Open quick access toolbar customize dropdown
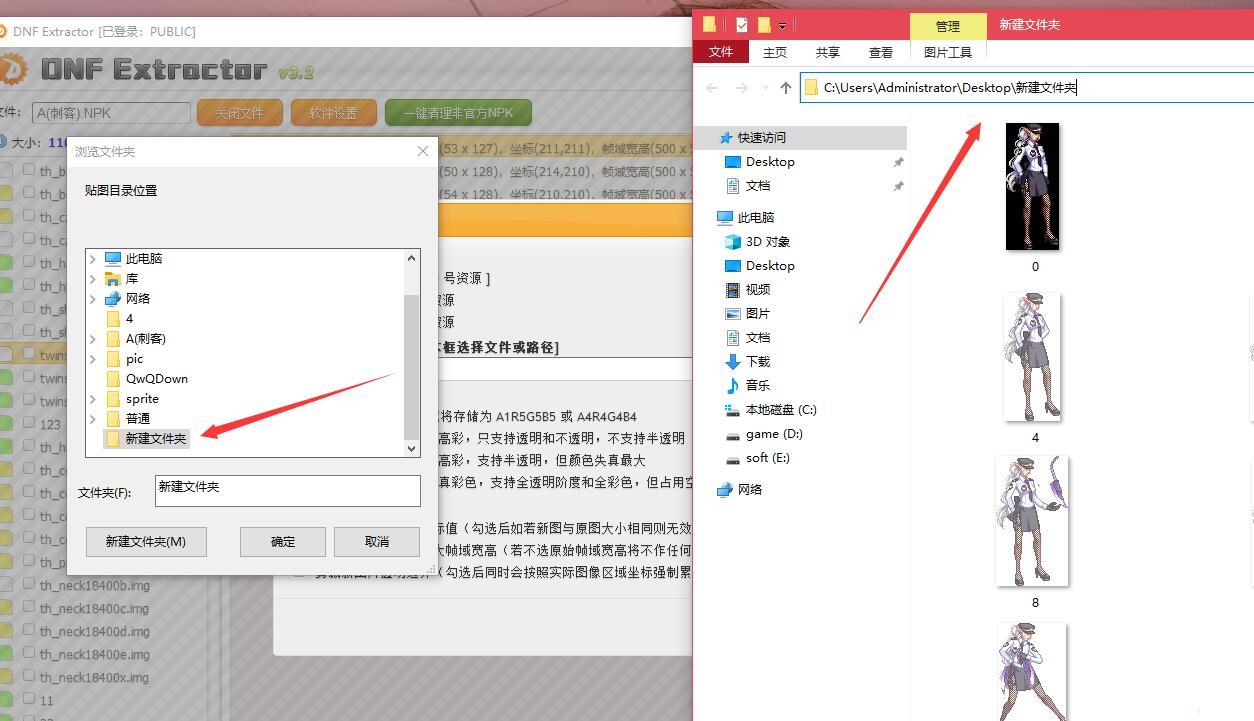Viewport: 1254px width, 721px height. [x=783, y=25]
